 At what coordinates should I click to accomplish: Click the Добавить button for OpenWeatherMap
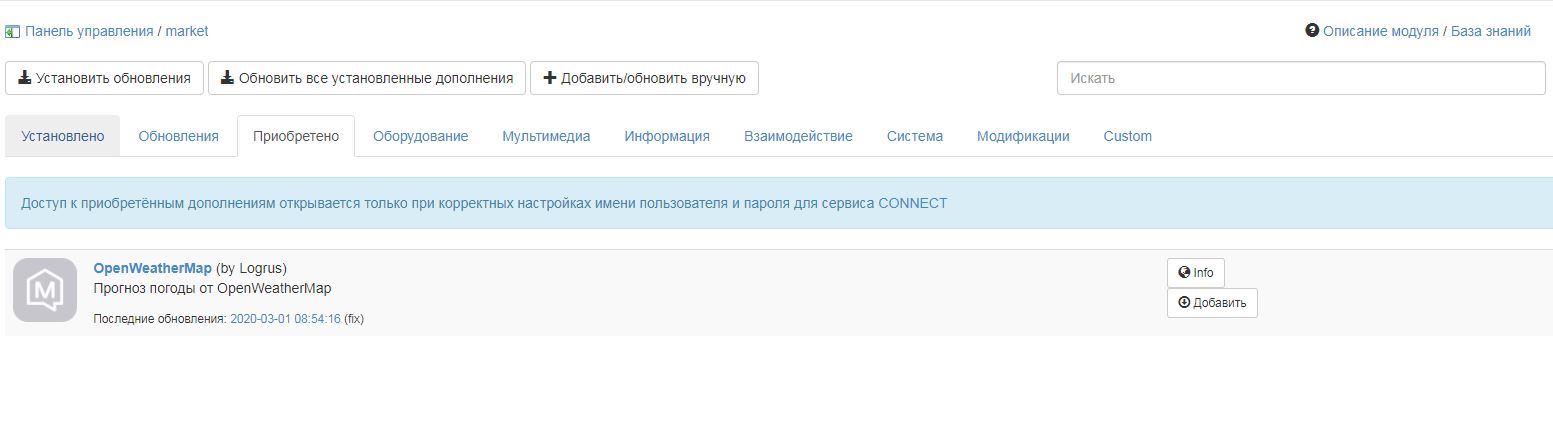[1212, 303]
